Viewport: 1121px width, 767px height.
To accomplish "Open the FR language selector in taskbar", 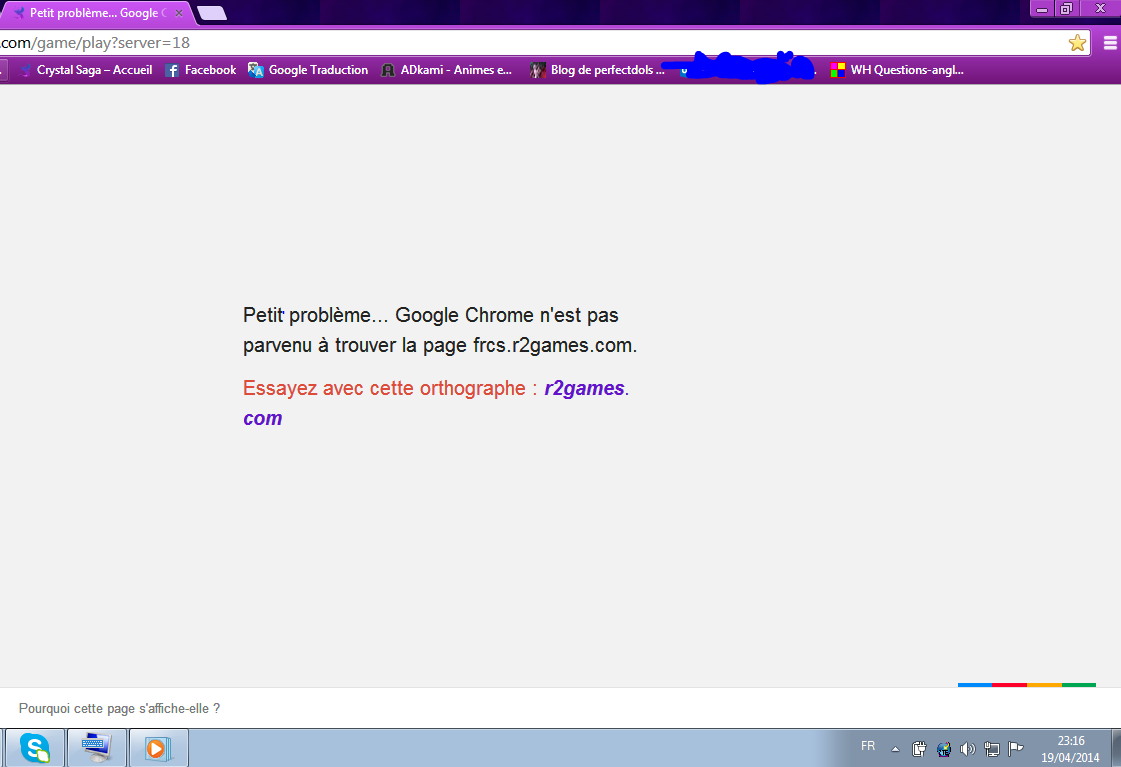I will tap(867, 746).
